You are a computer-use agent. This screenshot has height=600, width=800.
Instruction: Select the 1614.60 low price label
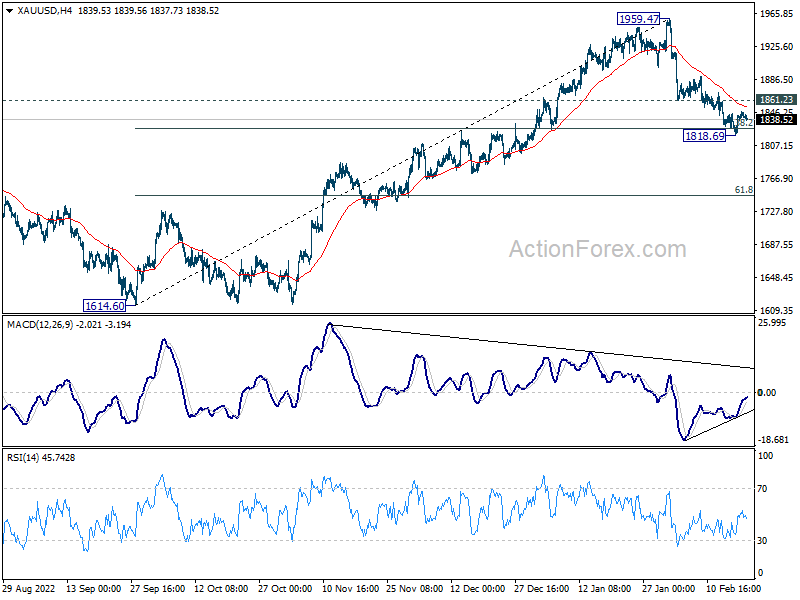click(105, 306)
